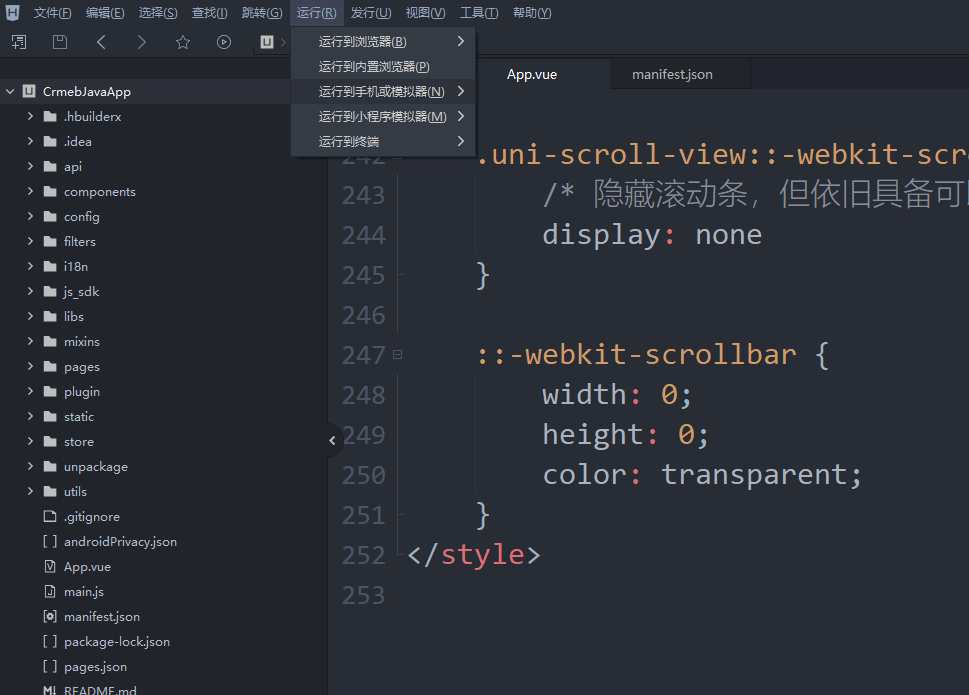Expand the .idea folder

point(30,141)
